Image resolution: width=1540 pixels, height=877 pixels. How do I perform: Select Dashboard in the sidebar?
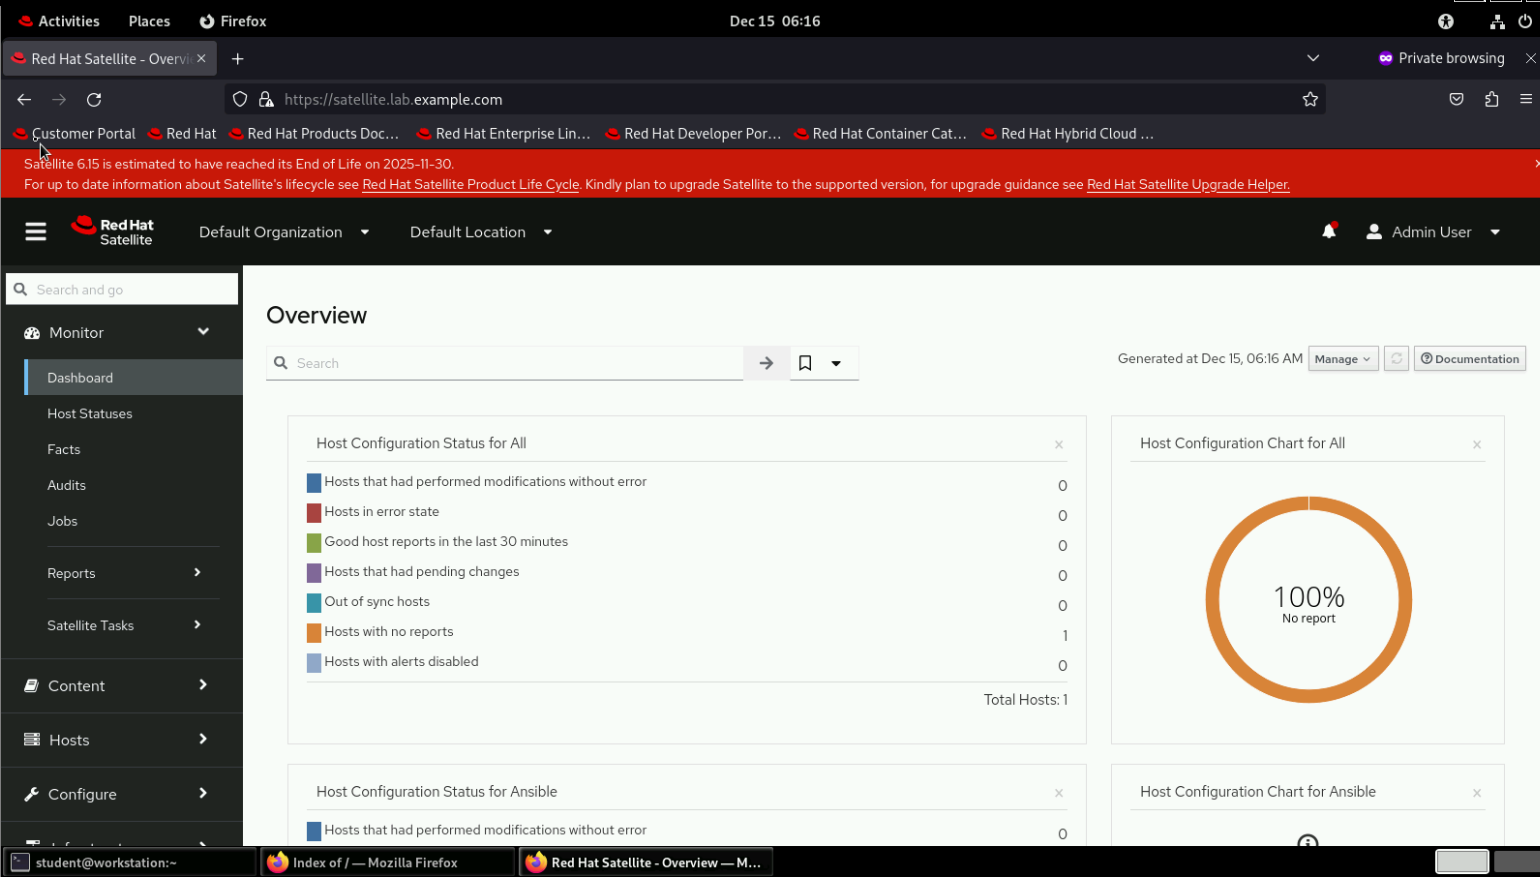click(133, 377)
